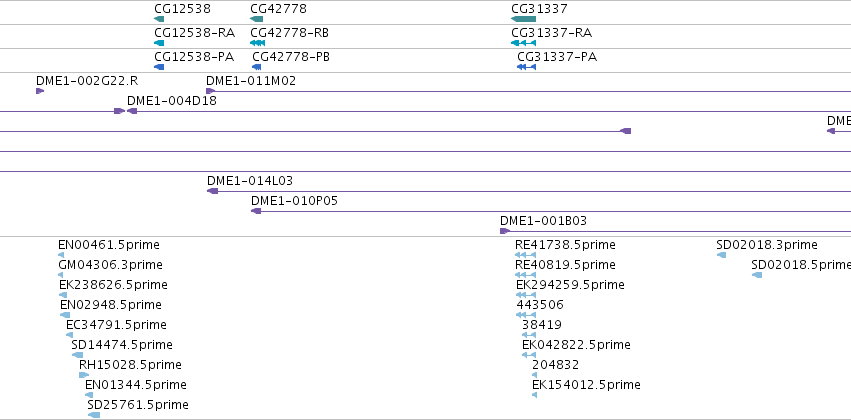This screenshot has width=851, height=420.
Task: Select the GM04306.3prime EST label
Action: tap(110, 265)
